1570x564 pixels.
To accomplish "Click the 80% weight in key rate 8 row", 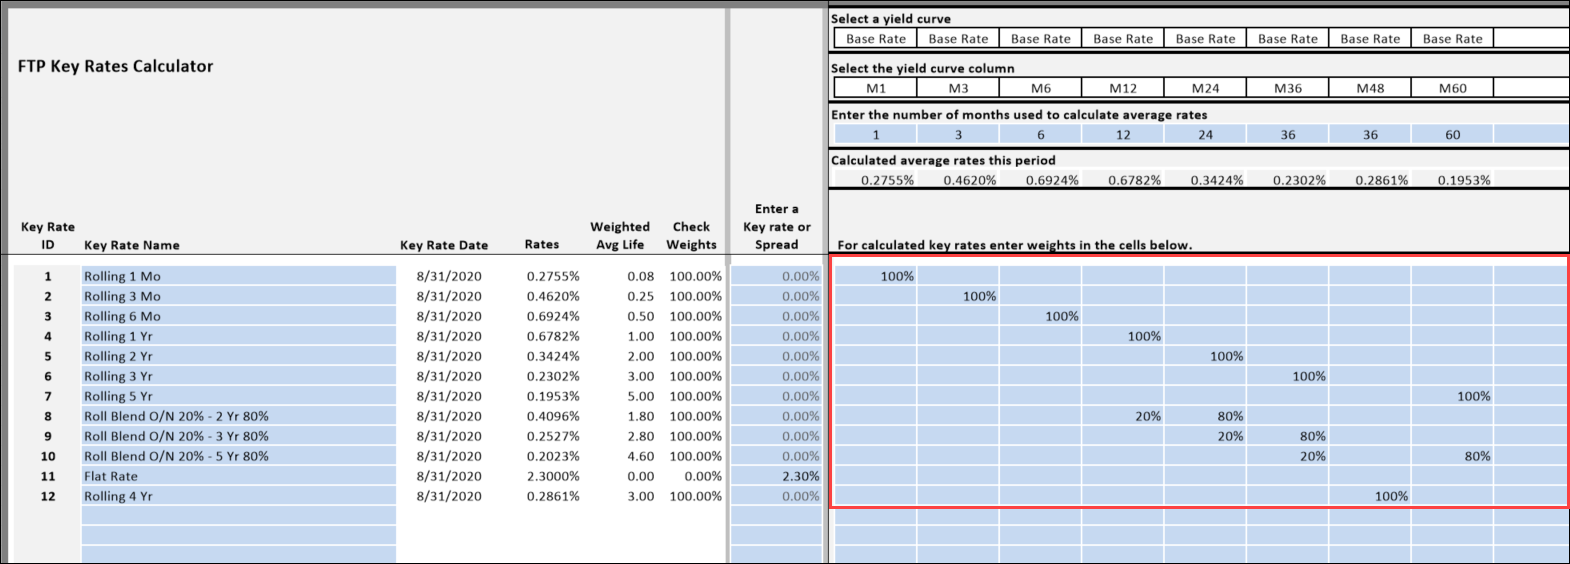I will click(x=1205, y=416).
